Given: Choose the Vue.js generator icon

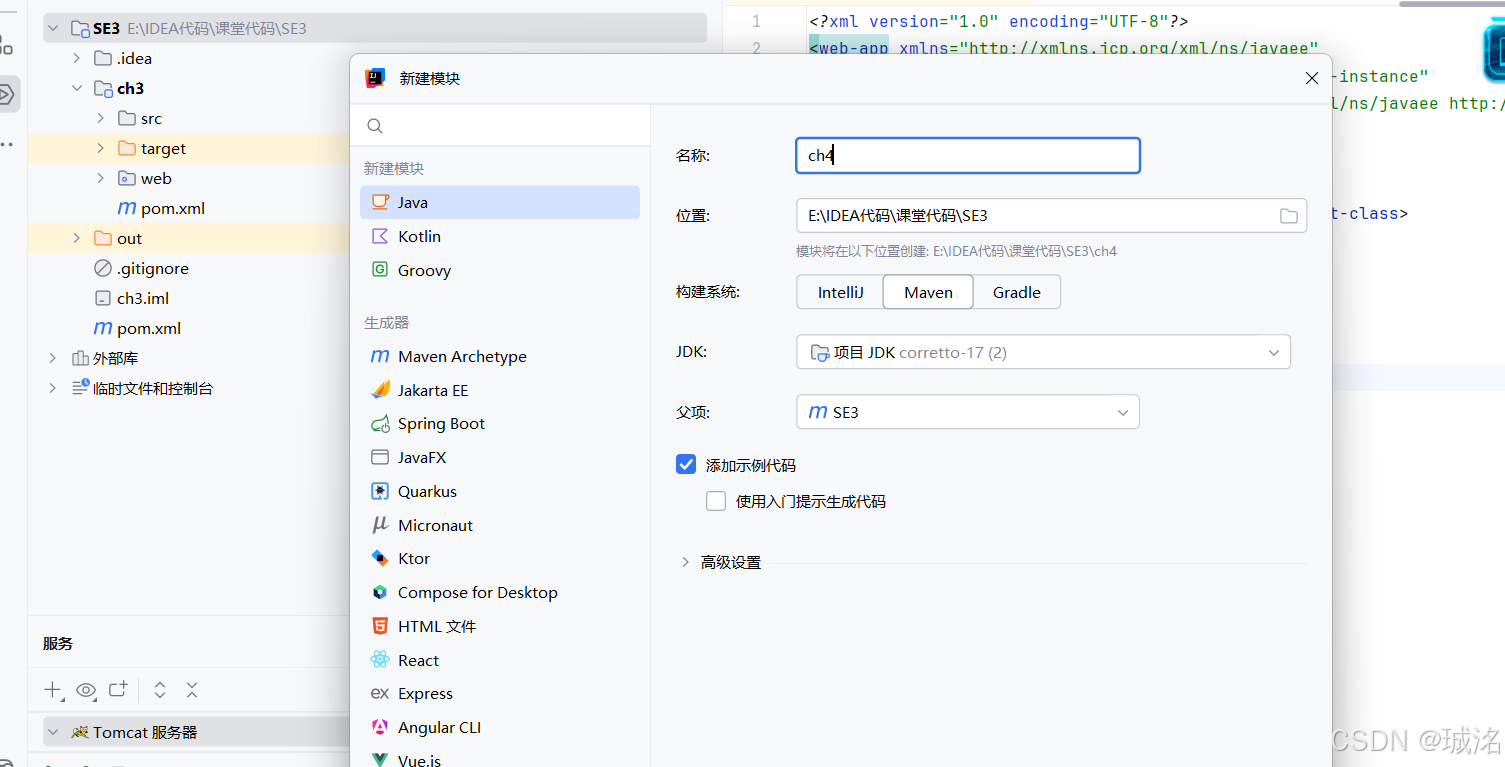Looking at the screenshot, I should 380,760.
